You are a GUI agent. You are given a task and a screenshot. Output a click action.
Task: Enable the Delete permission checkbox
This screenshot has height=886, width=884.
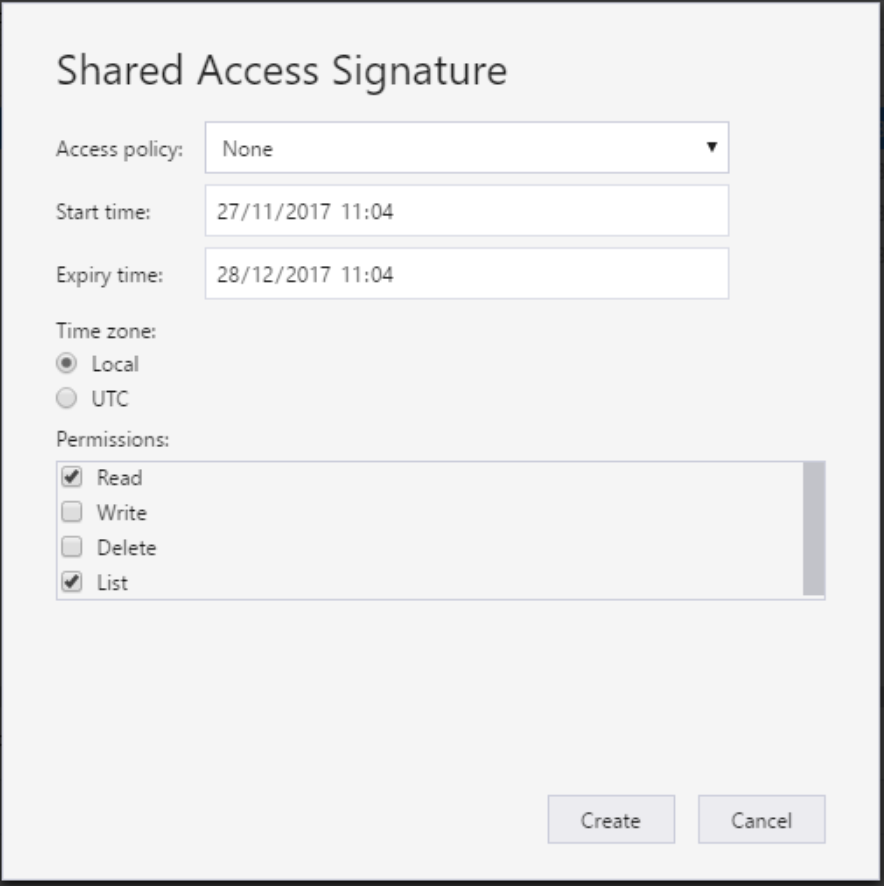pyautogui.click(x=72, y=547)
